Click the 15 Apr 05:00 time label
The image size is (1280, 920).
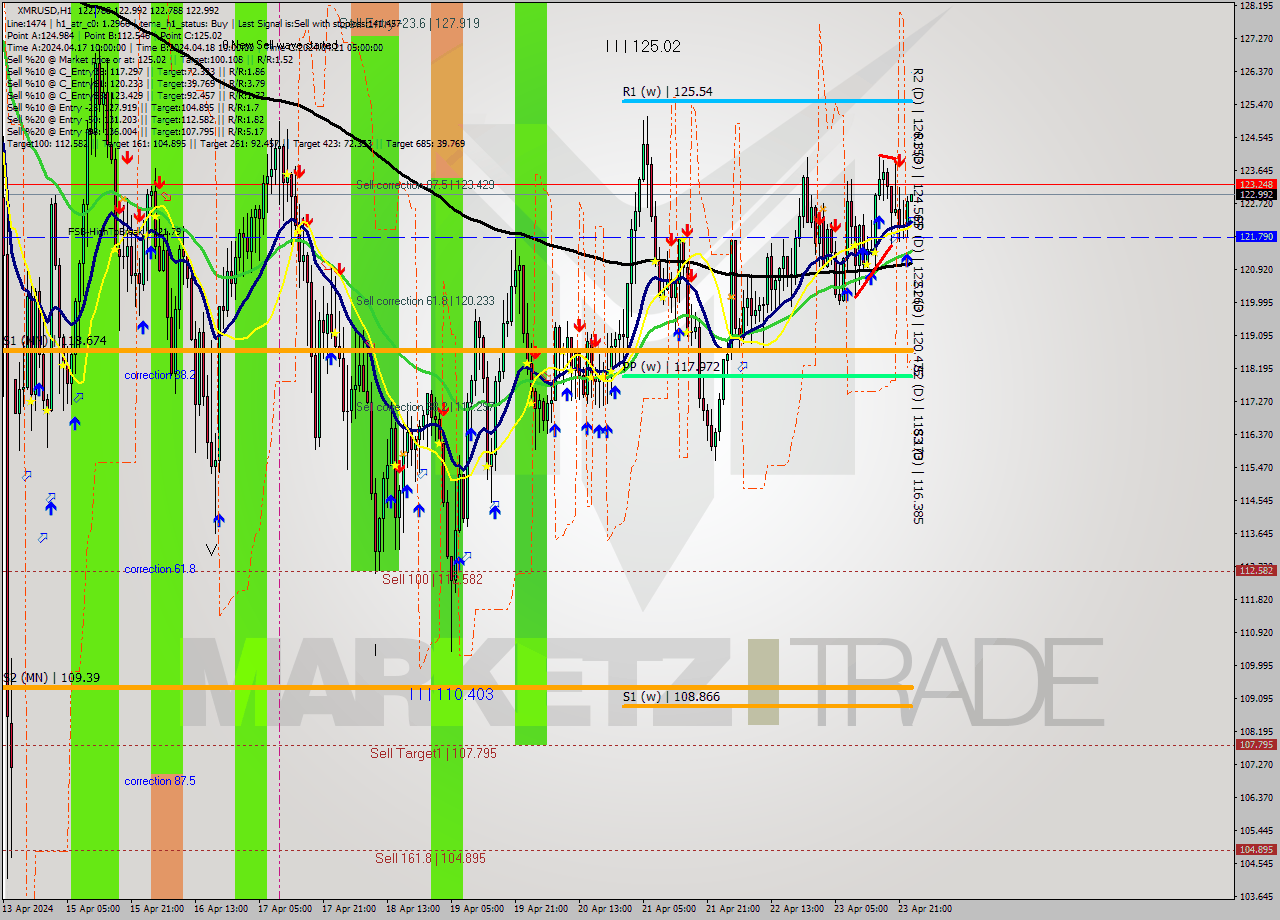[x=93, y=909]
